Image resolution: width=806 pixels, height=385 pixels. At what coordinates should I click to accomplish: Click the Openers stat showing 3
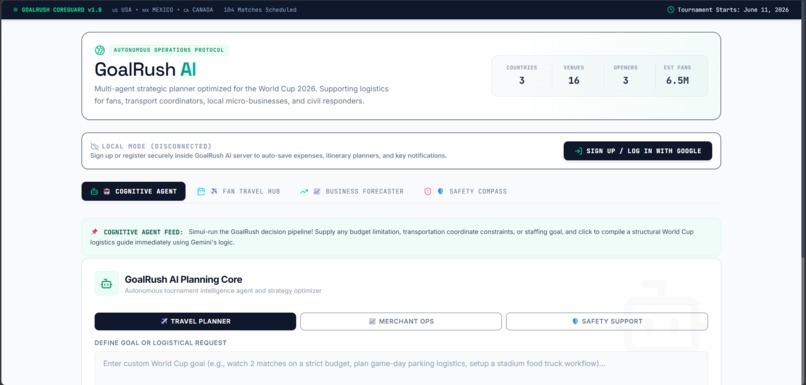pyautogui.click(x=626, y=75)
